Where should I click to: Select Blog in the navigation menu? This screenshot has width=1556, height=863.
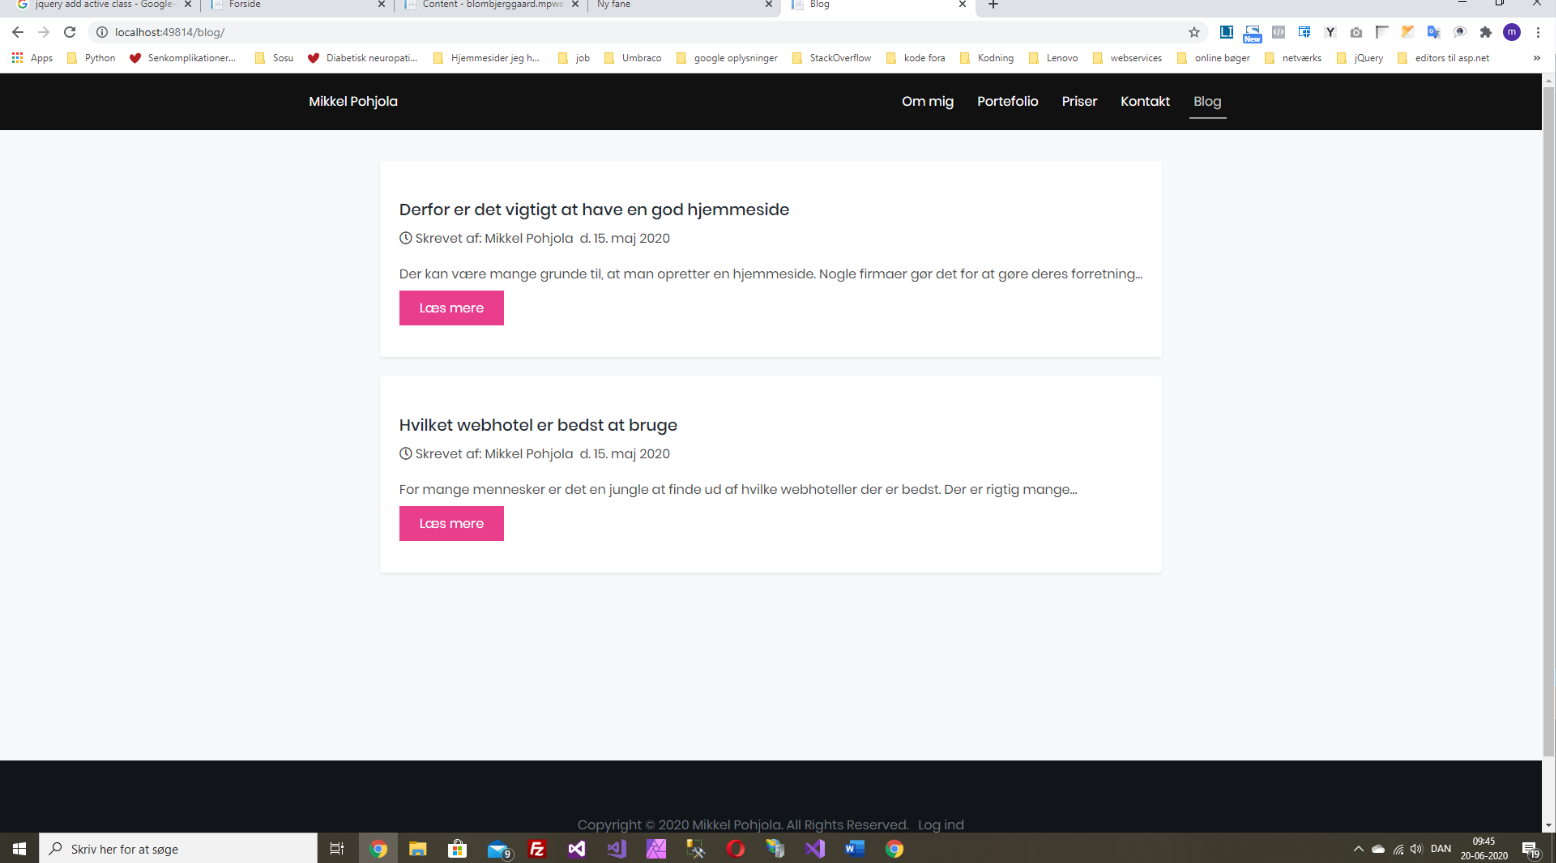pos(1207,101)
